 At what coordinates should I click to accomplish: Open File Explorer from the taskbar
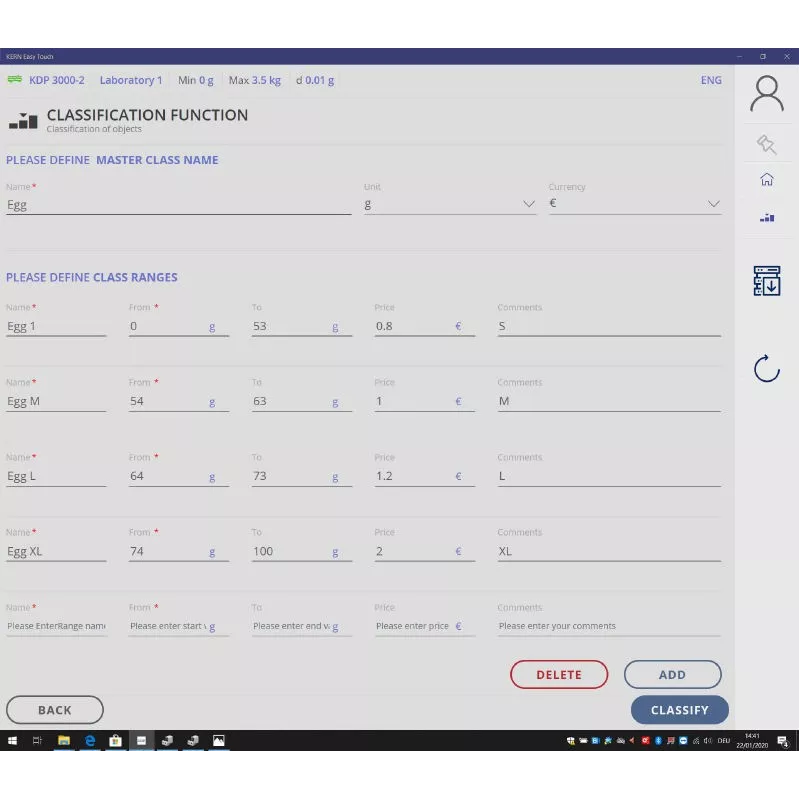(x=64, y=741)
